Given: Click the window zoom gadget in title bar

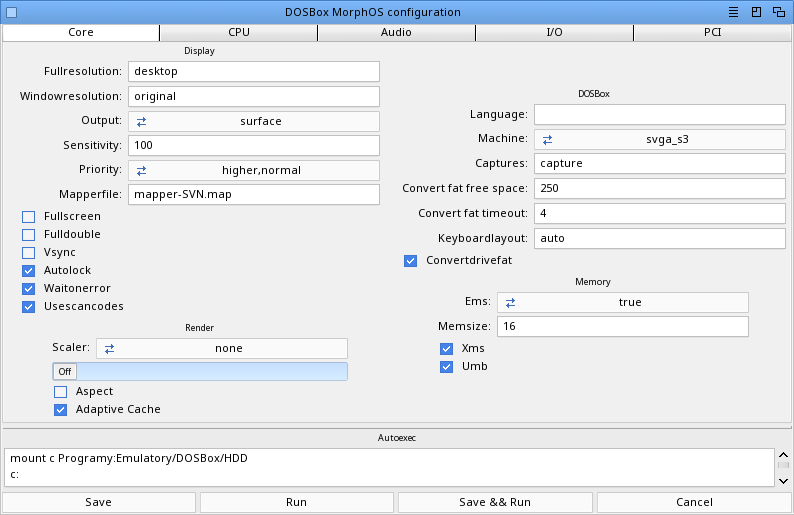Looking at the screenshot, I should point(756,12).
